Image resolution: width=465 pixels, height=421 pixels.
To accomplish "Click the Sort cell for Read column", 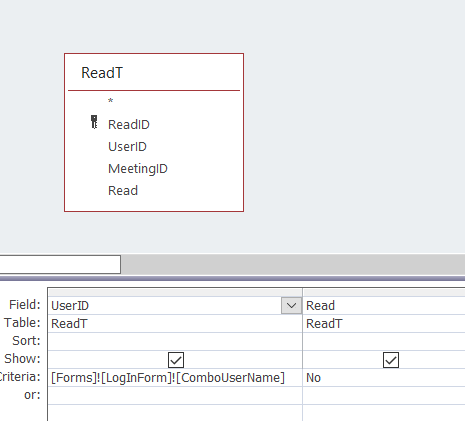I will coord(384,342).
